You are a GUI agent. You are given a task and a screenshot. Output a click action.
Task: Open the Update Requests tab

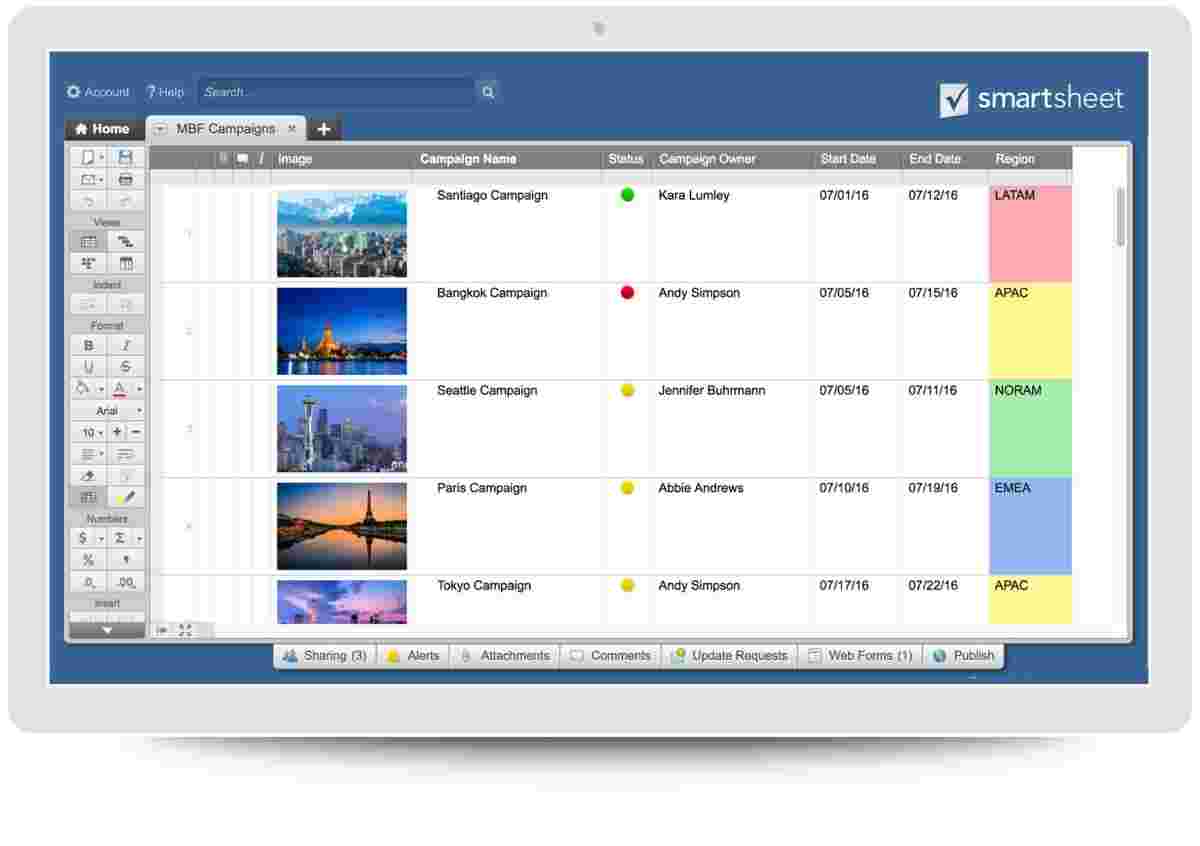(x=729, y=656)
